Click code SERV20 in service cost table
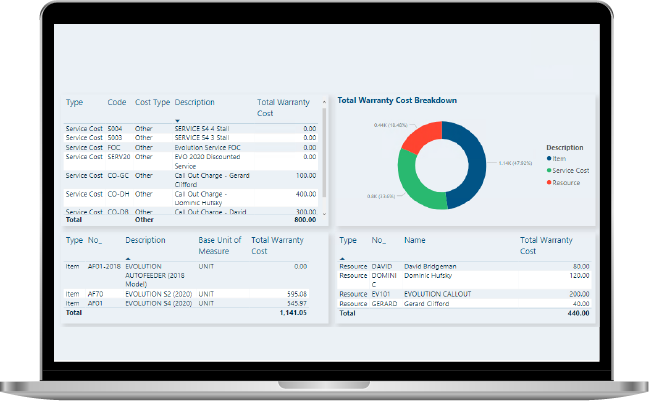The width and height of the screenshot is (649, 401). tap(119, 157)
